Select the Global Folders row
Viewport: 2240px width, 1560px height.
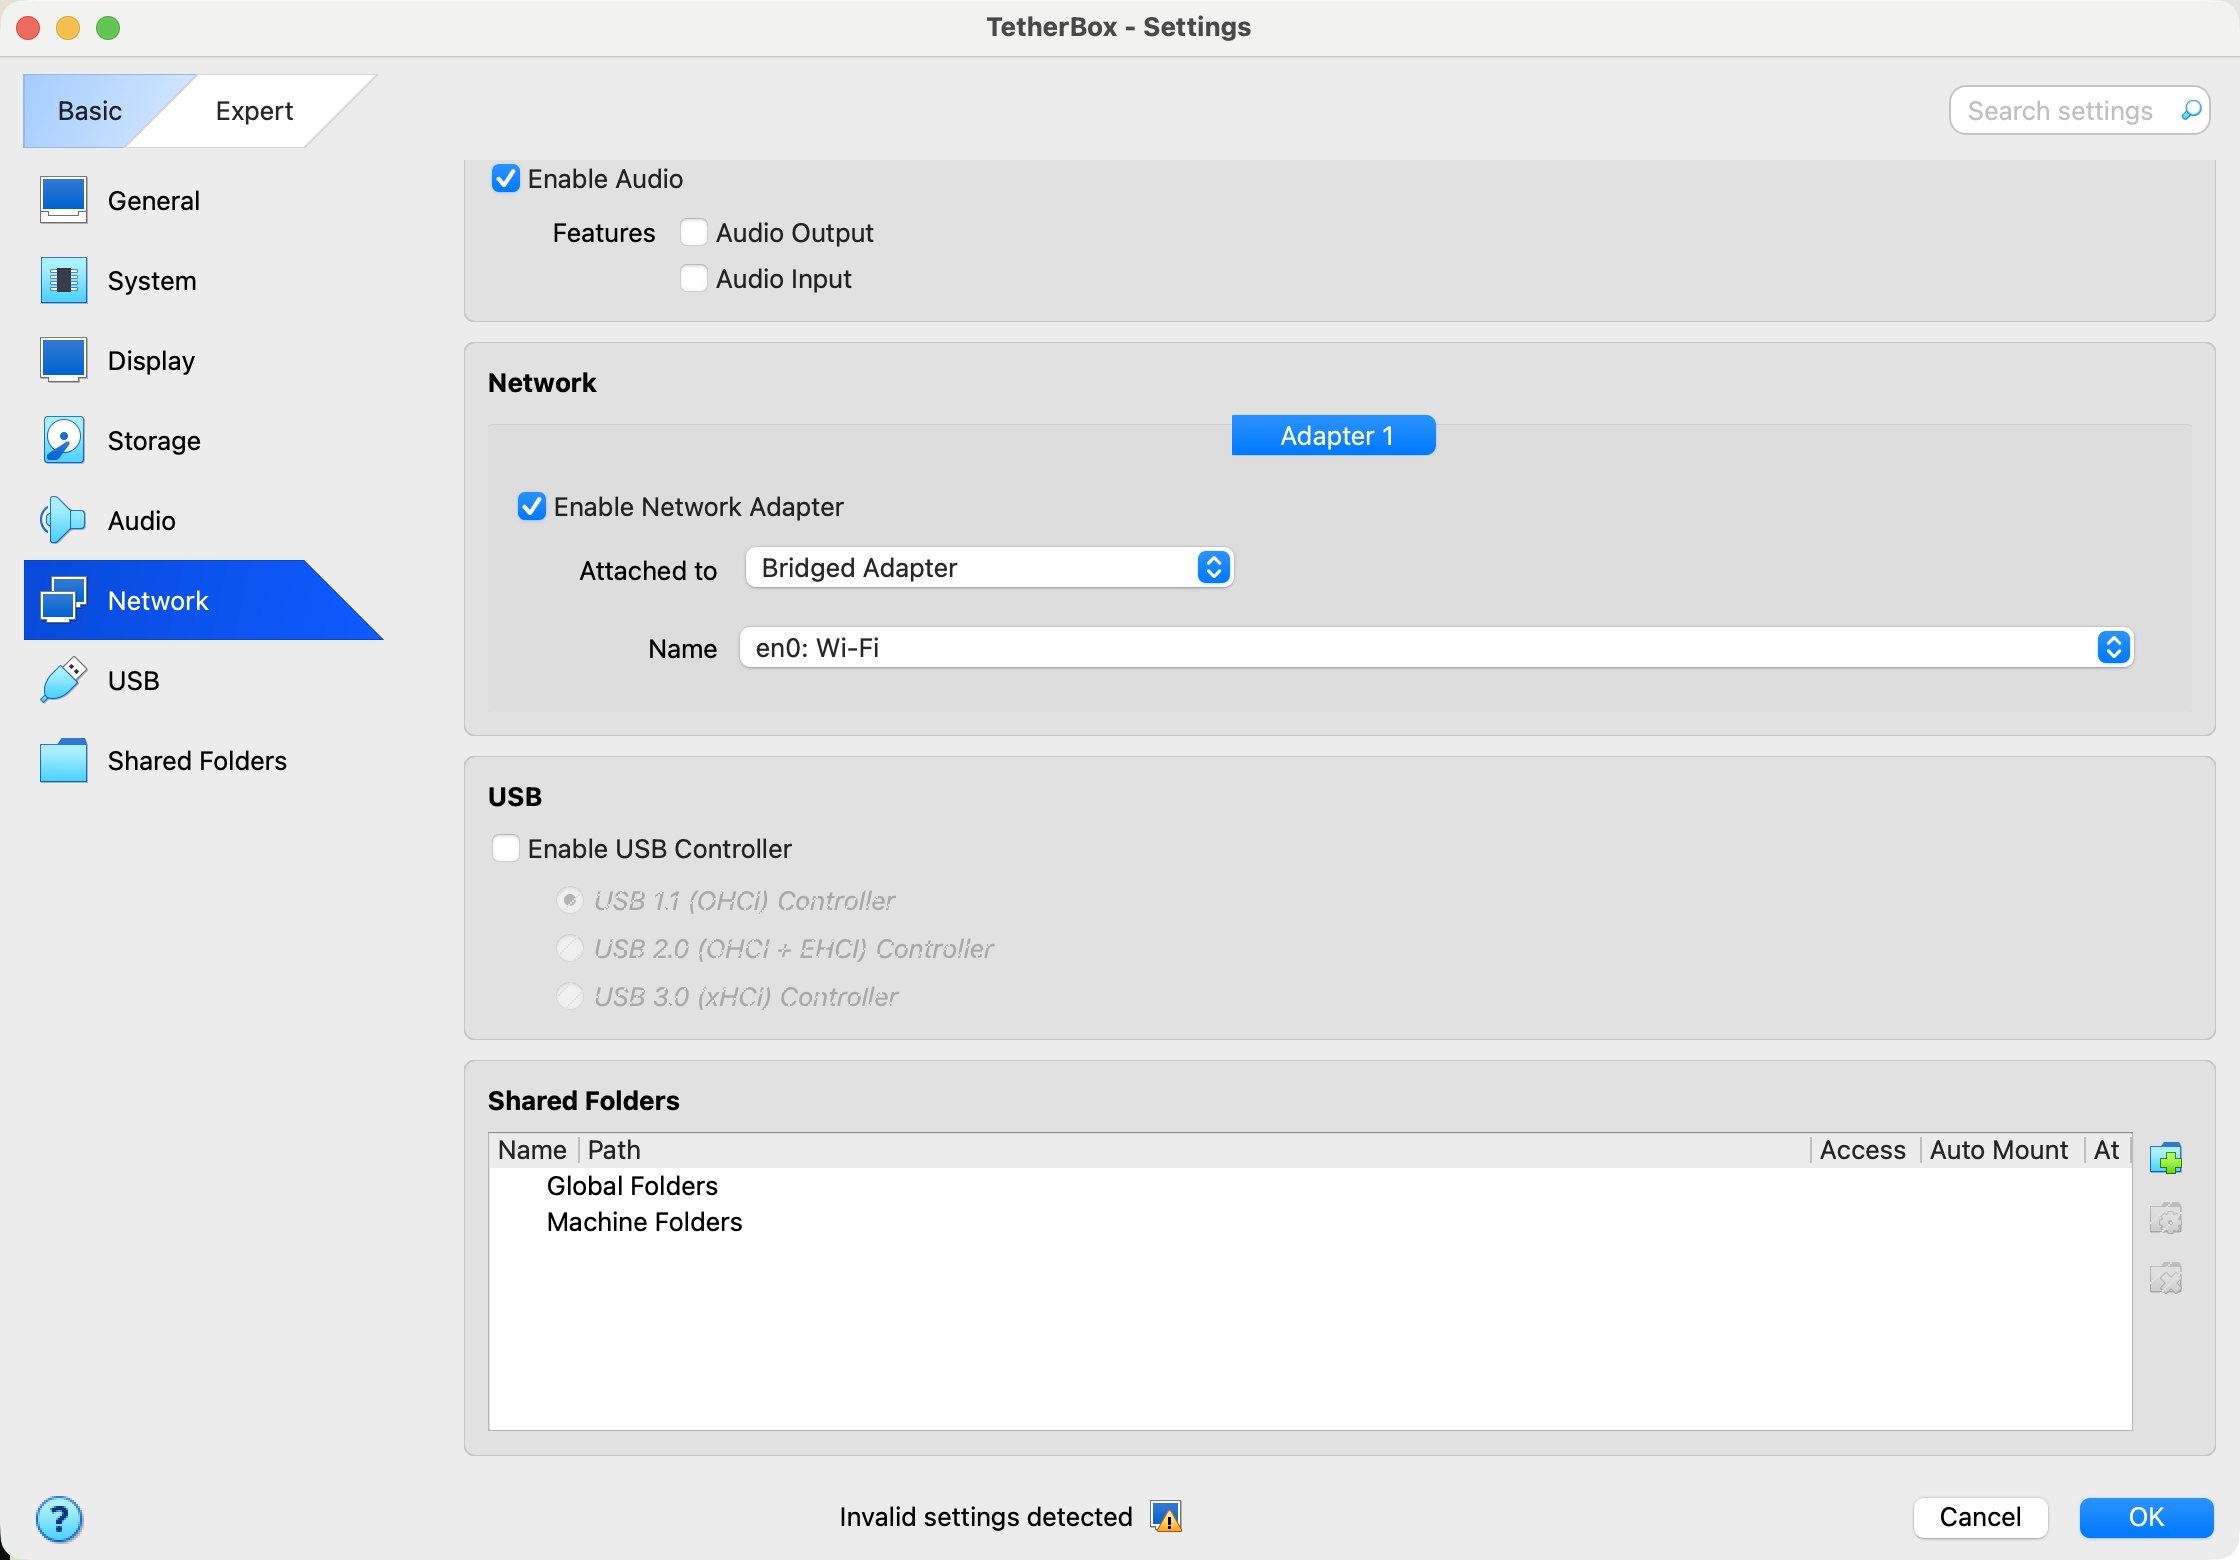[x=1310, y=1186]
